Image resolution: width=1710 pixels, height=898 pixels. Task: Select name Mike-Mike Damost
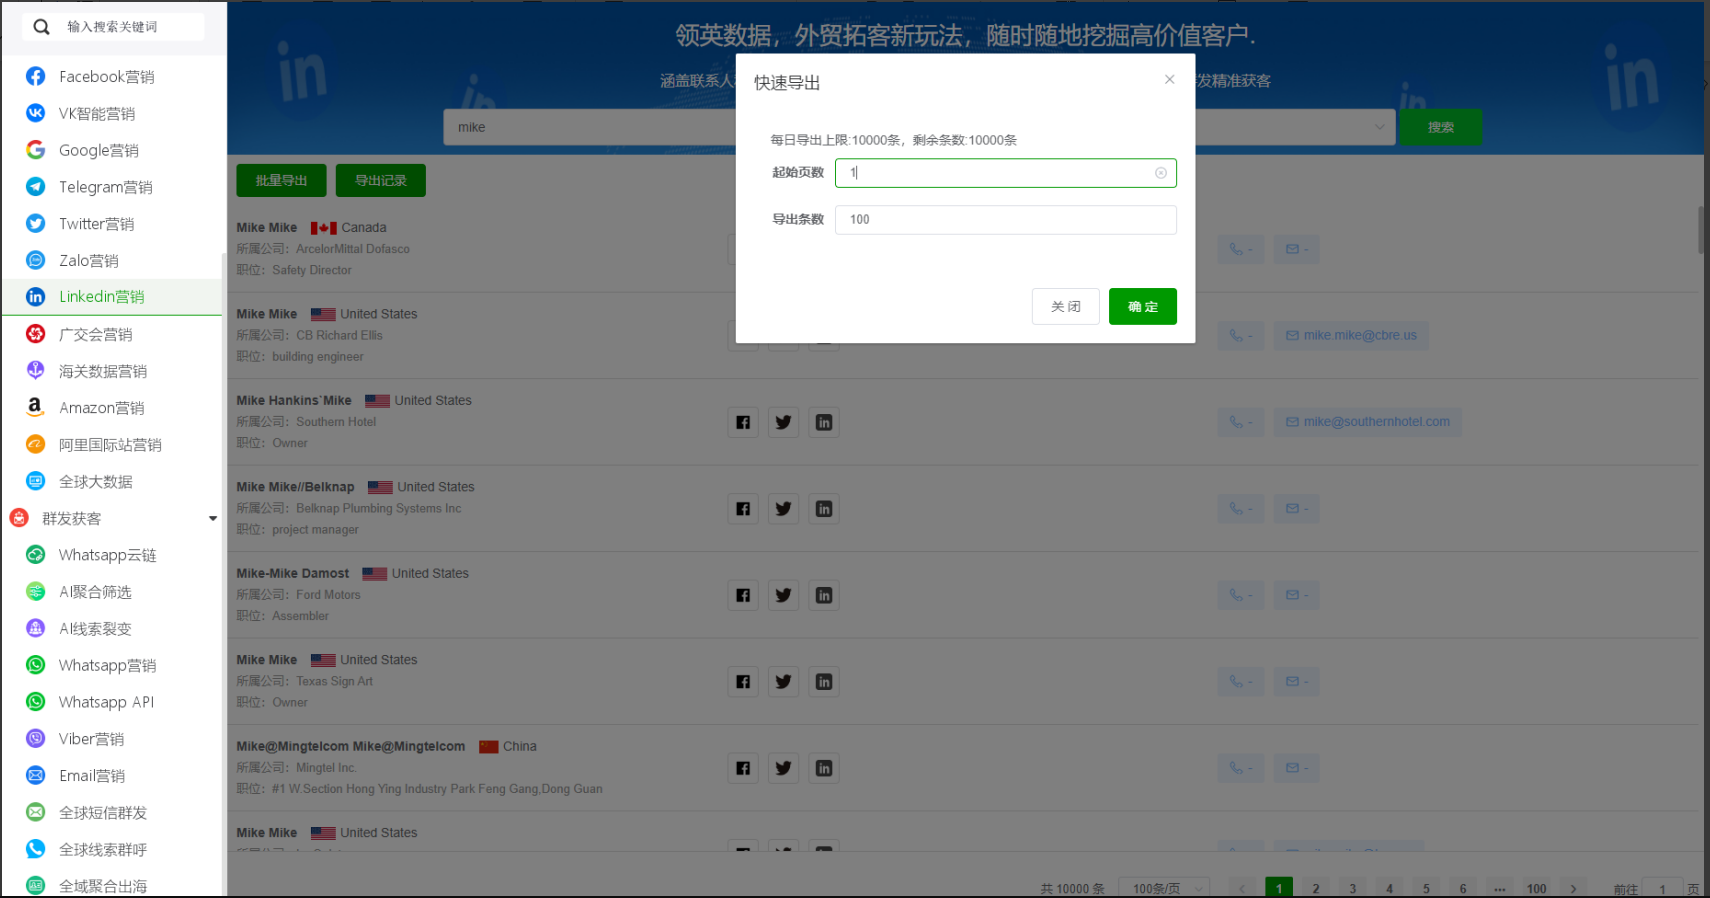(x=293, y=574)
